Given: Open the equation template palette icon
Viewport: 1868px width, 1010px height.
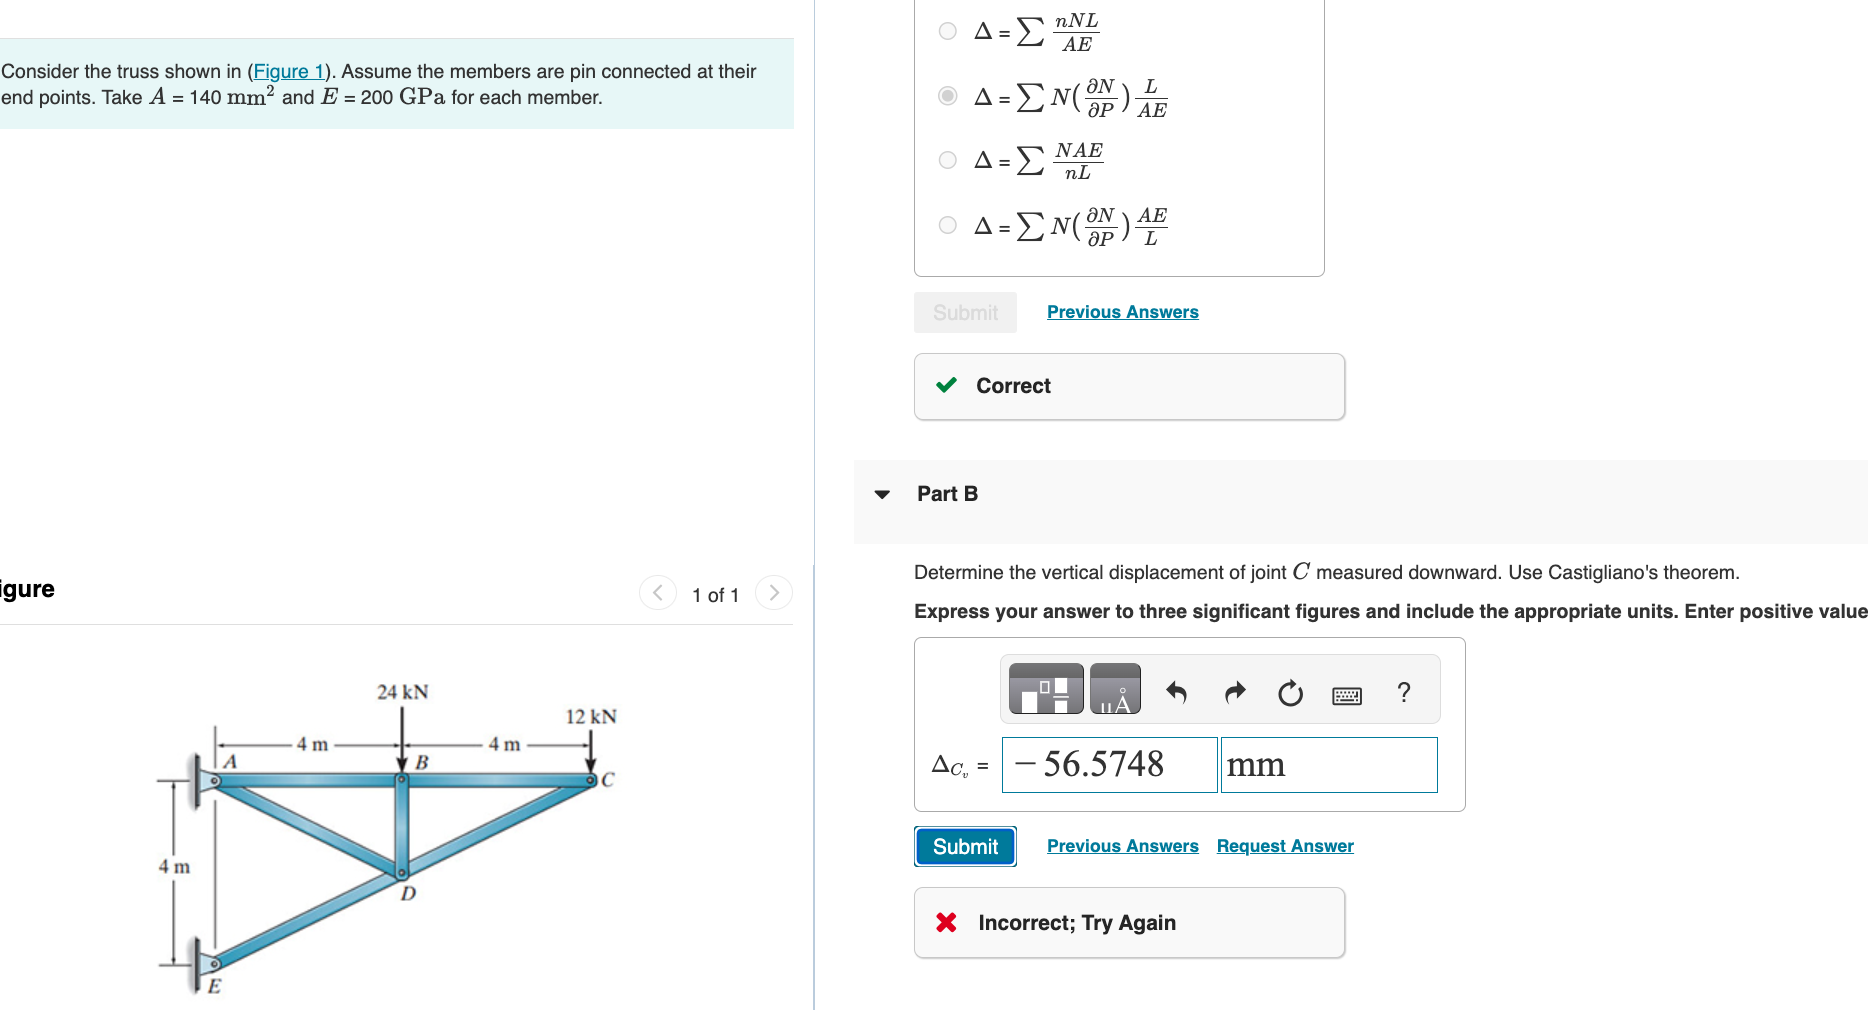Looking at the screenshot, I should point(1043,688).
